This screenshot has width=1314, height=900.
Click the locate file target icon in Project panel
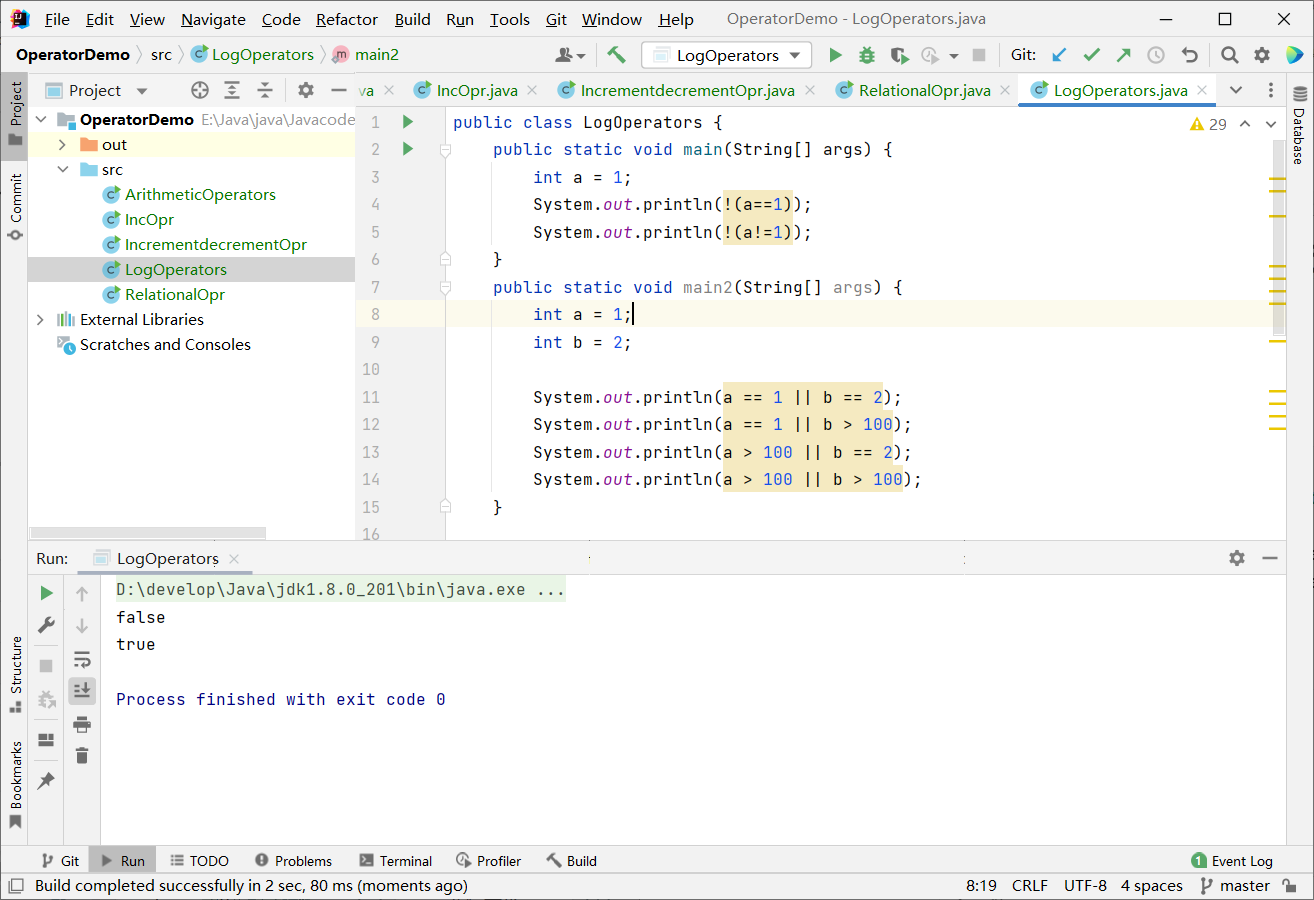tap(199, 90)
